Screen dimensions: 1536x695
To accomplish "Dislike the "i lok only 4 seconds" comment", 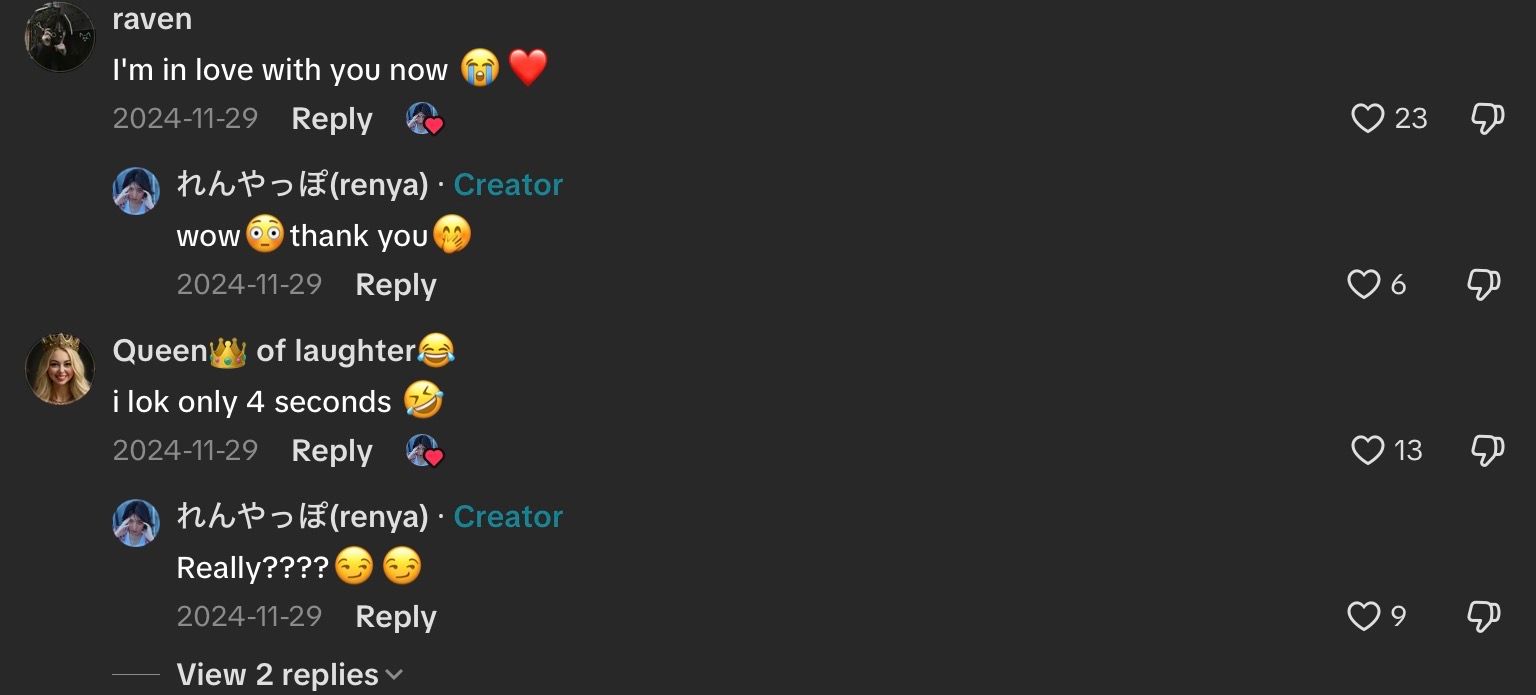I will coord(1487,451).
